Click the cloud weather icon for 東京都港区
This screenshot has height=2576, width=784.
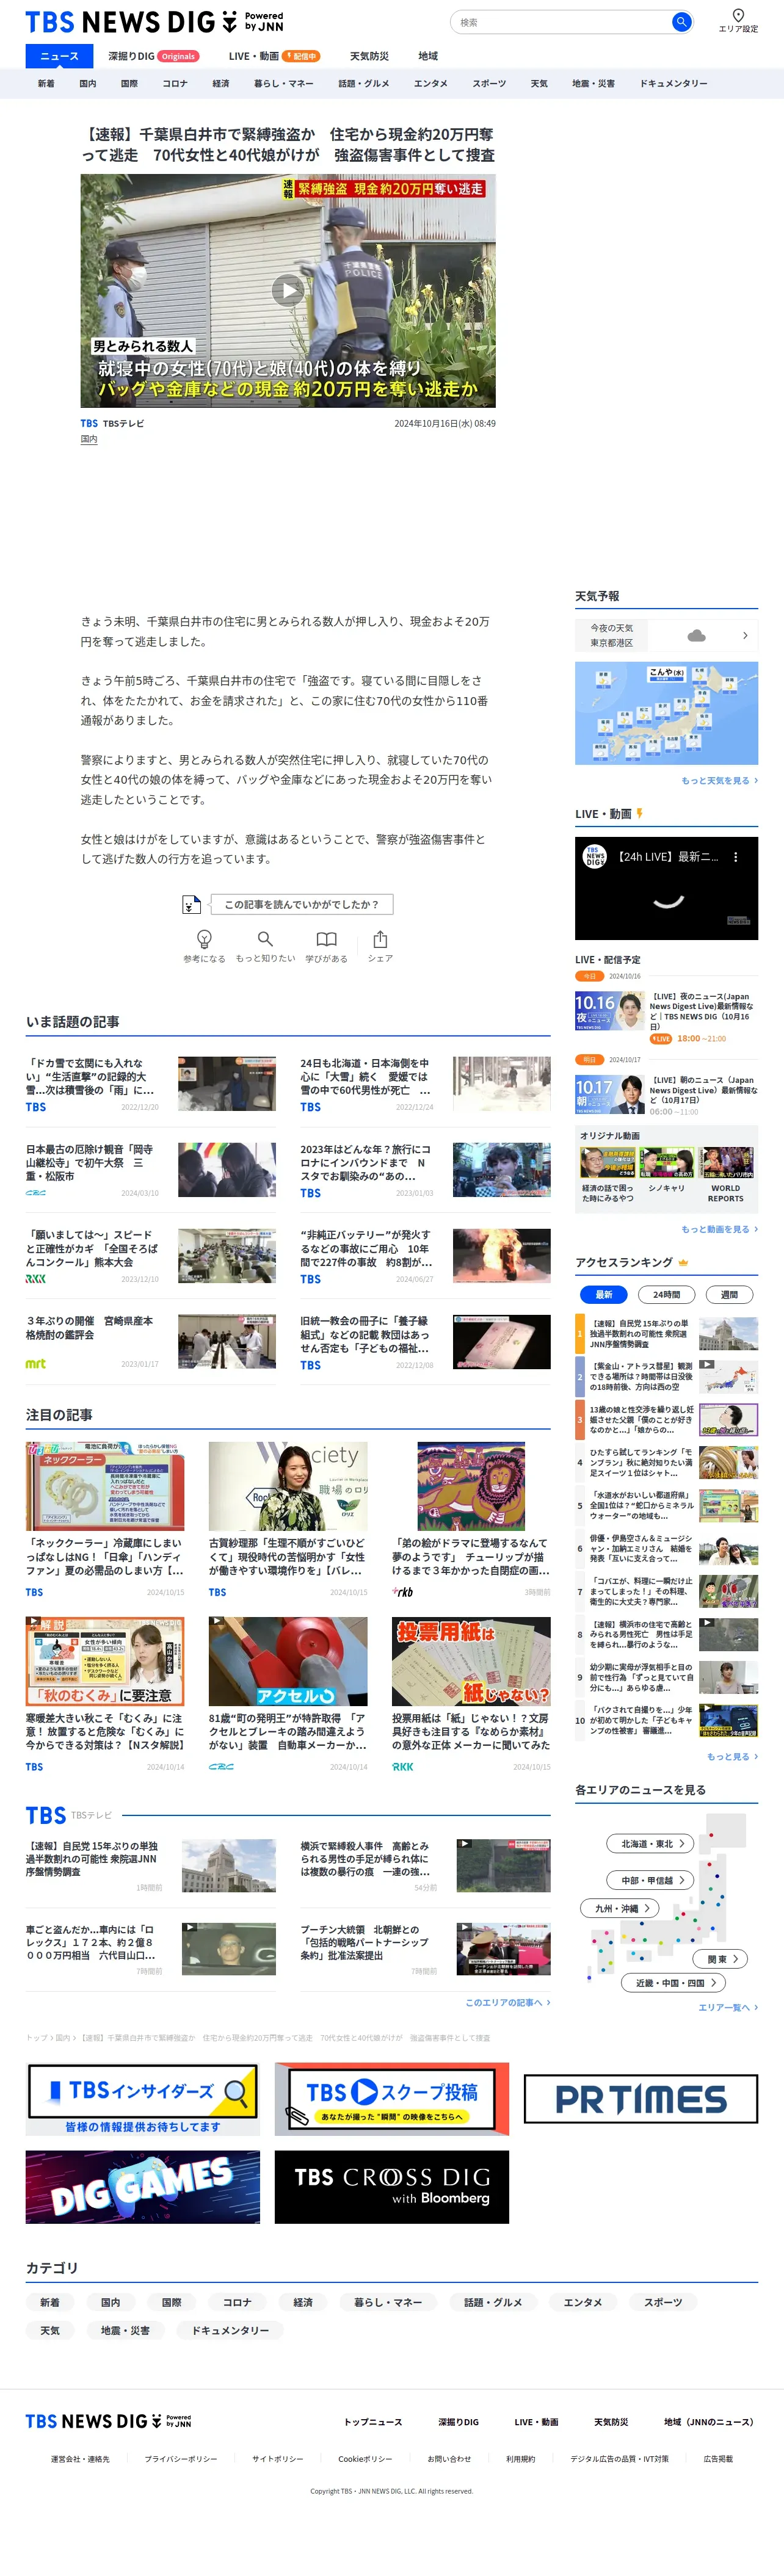click(x=697, y=635)
